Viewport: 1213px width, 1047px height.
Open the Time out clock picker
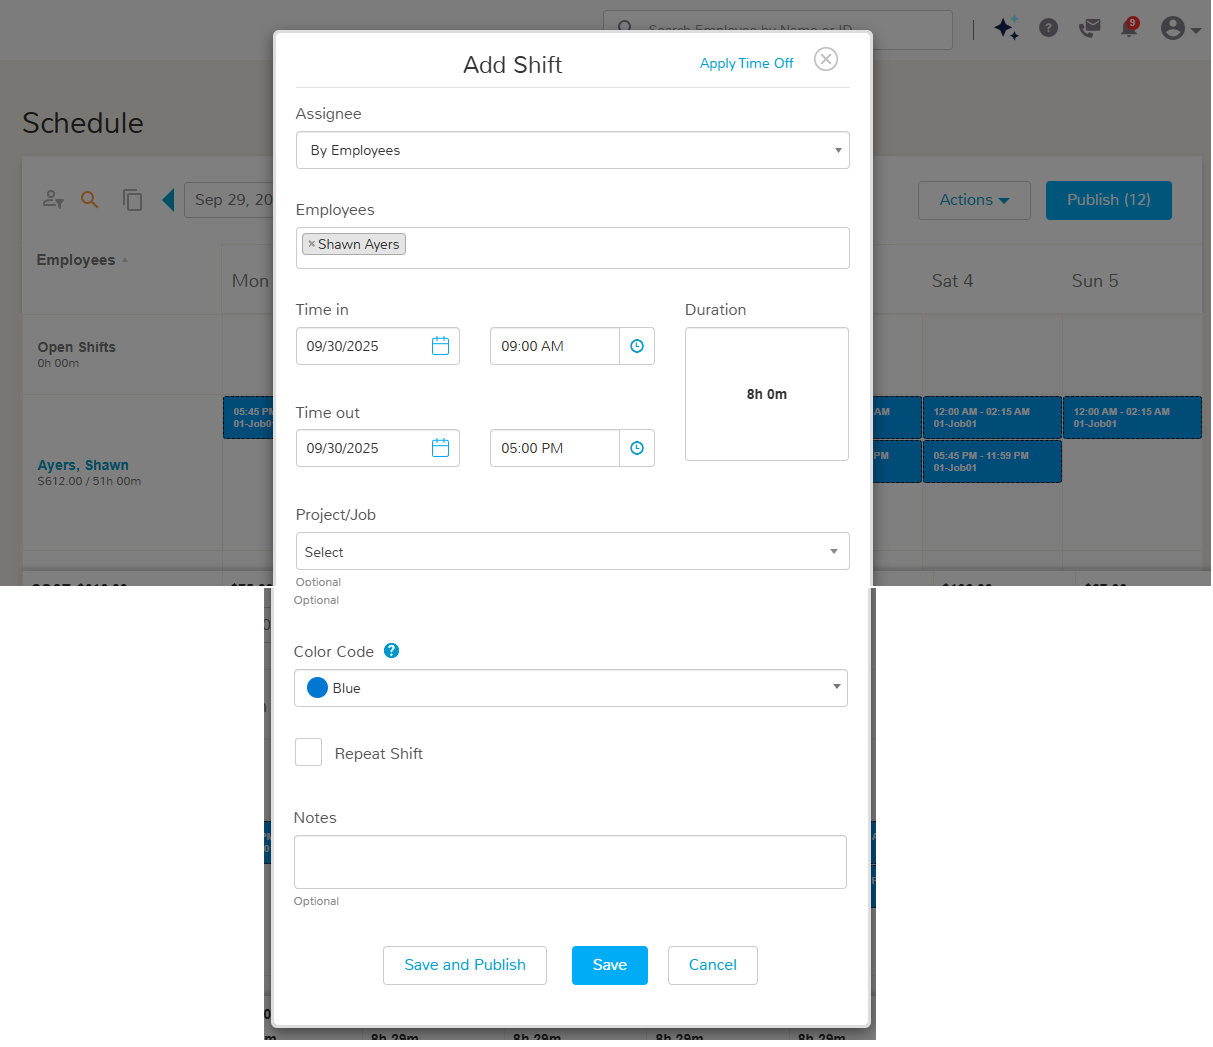click(637, 448)
